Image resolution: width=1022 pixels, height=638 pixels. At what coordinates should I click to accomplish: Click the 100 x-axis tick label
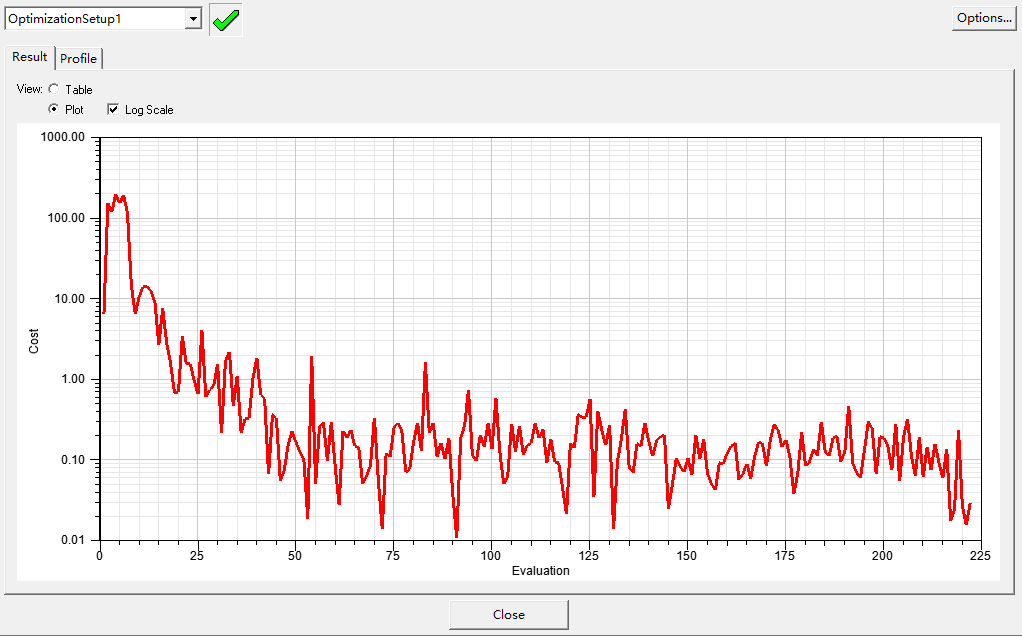(x=491, y=556)
